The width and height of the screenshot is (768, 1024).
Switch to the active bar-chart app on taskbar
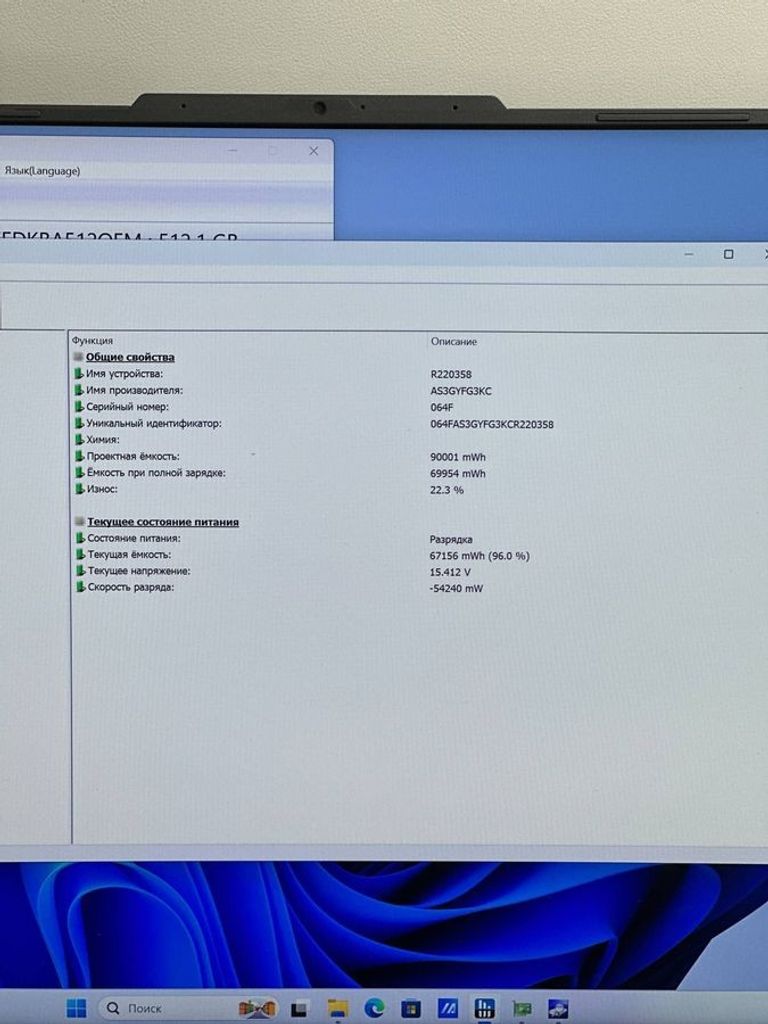(x=485, y=1008)
